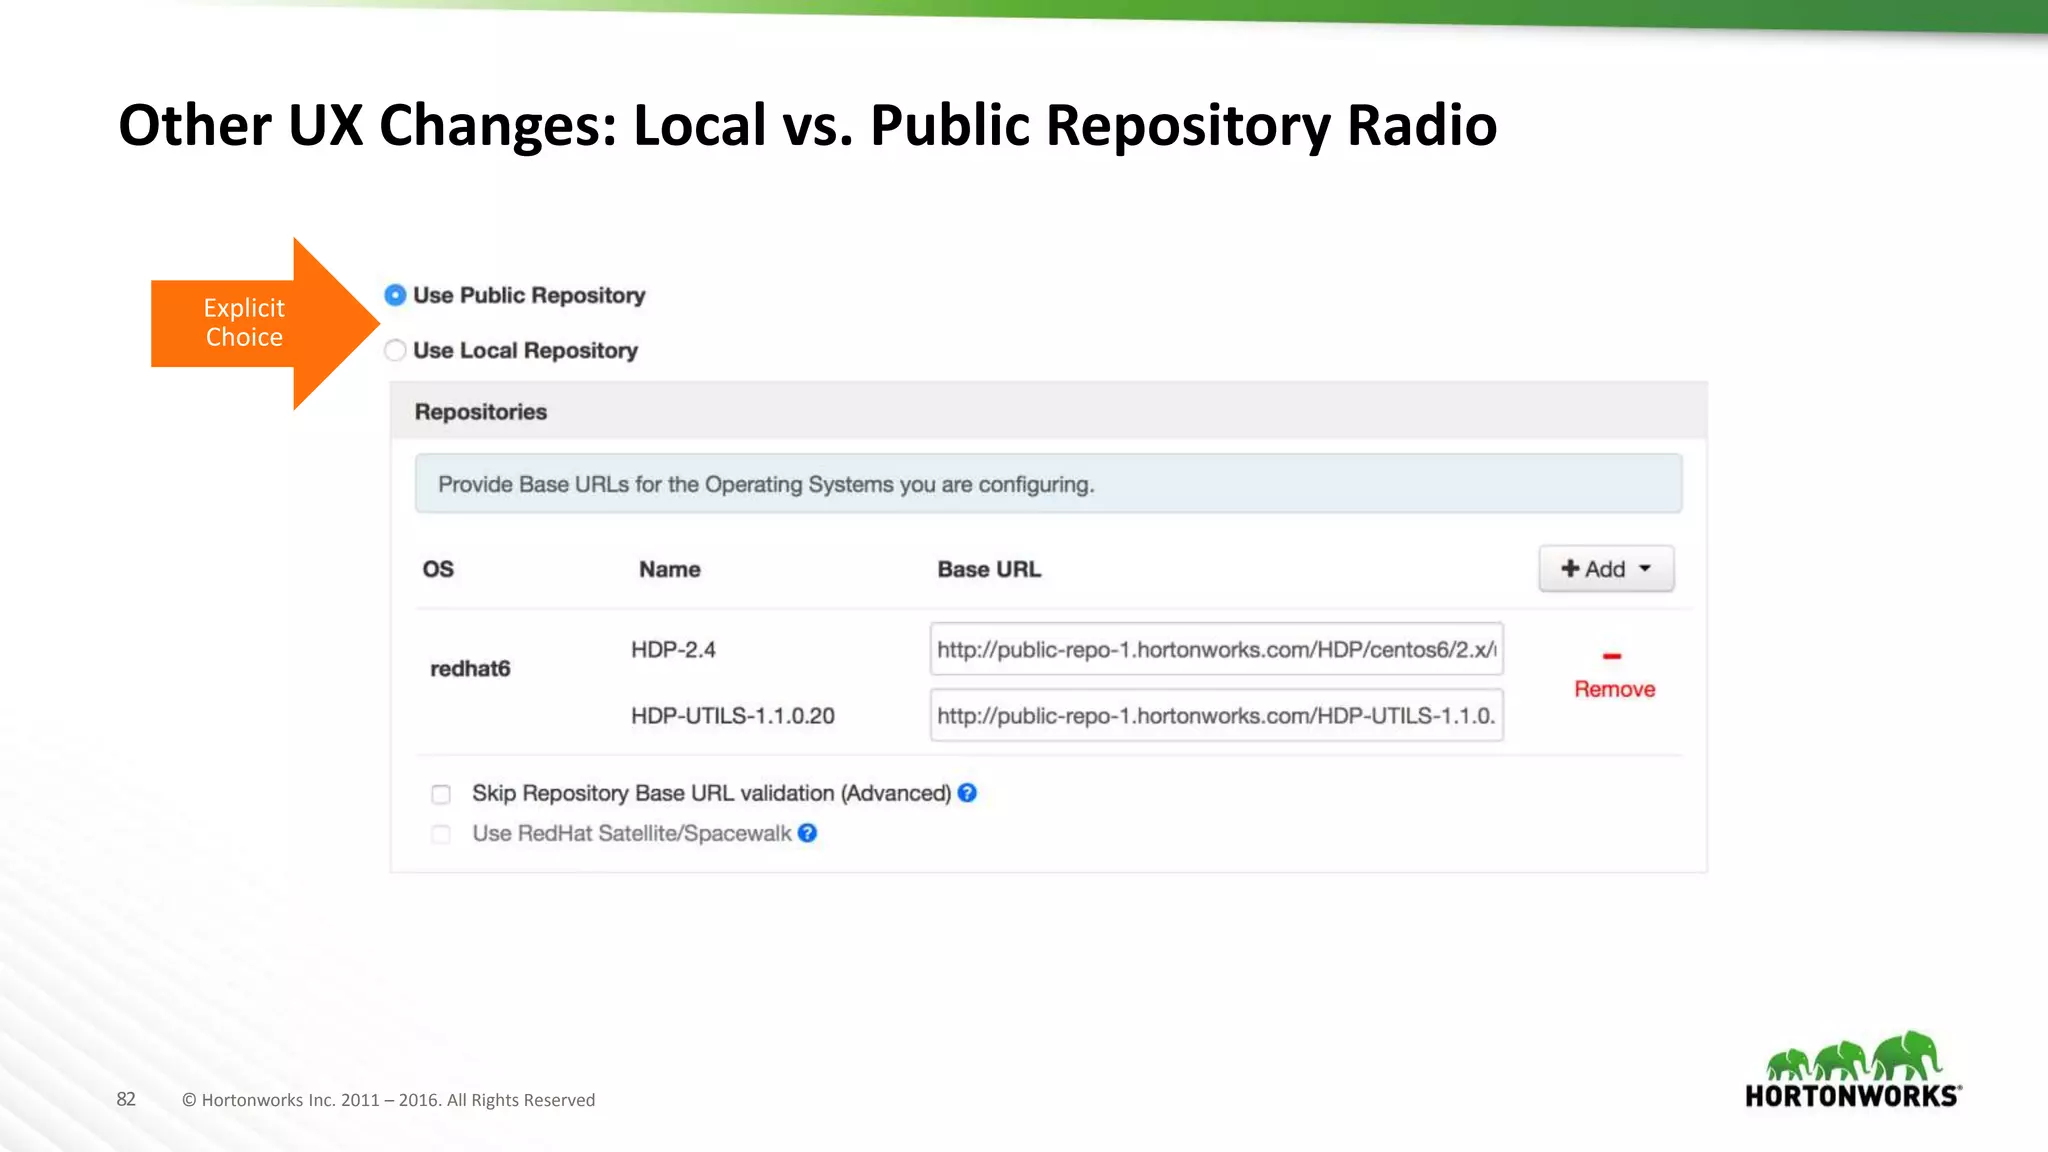Click the redhat6 OS label
This screenshot has width=2048, height=1152.
tap(470, 669)
